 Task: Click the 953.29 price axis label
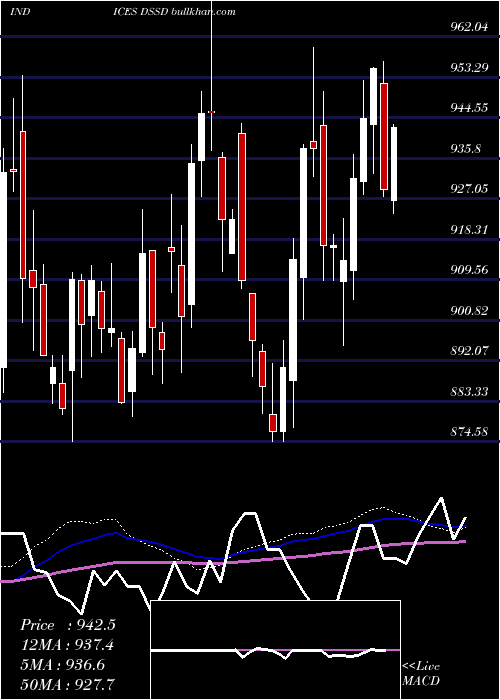point(469,68)
